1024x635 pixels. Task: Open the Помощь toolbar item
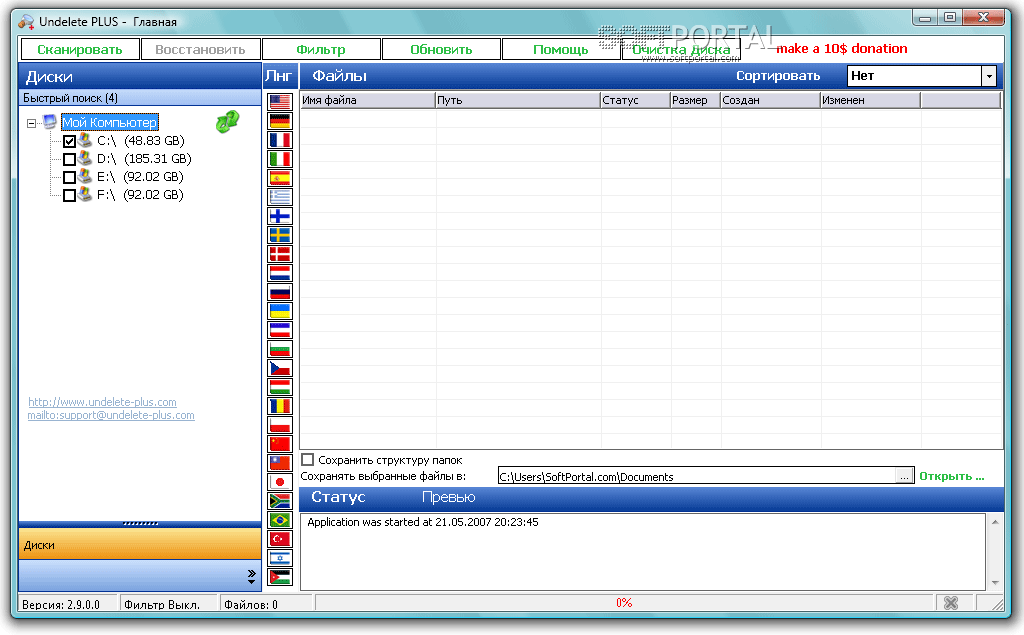coord(561,49)
